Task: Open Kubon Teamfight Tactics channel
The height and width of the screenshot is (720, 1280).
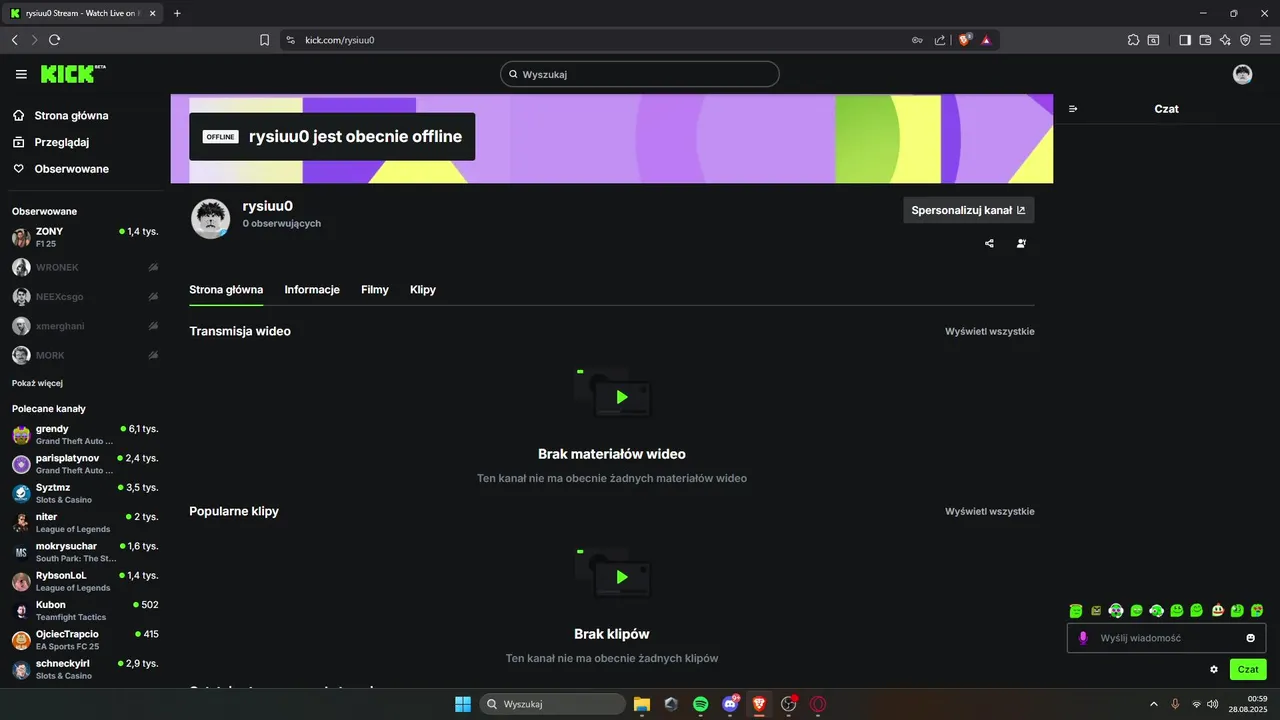Action: (85, 610)
